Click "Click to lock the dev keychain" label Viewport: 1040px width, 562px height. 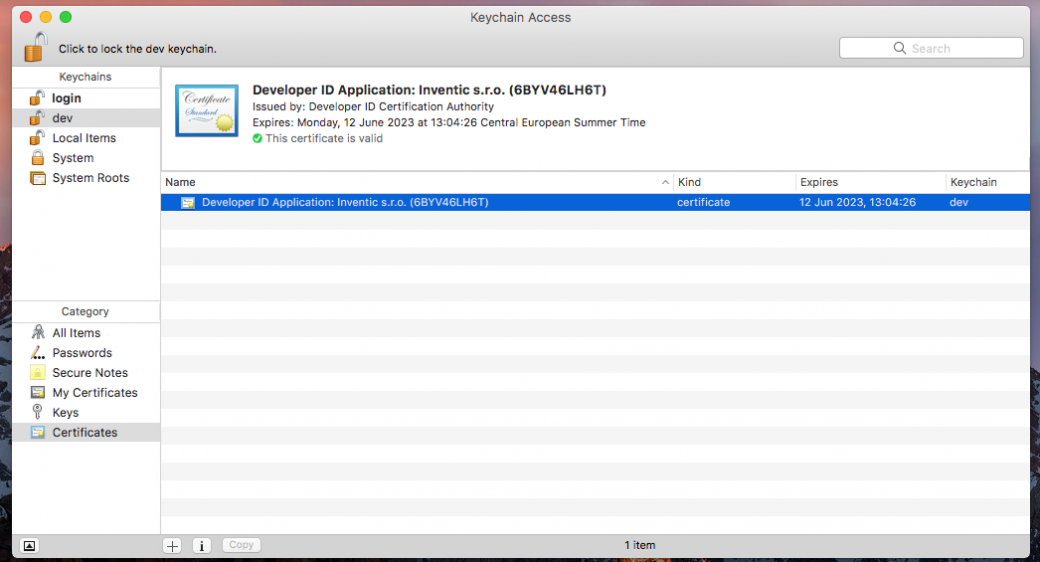(x=137, y=49)
